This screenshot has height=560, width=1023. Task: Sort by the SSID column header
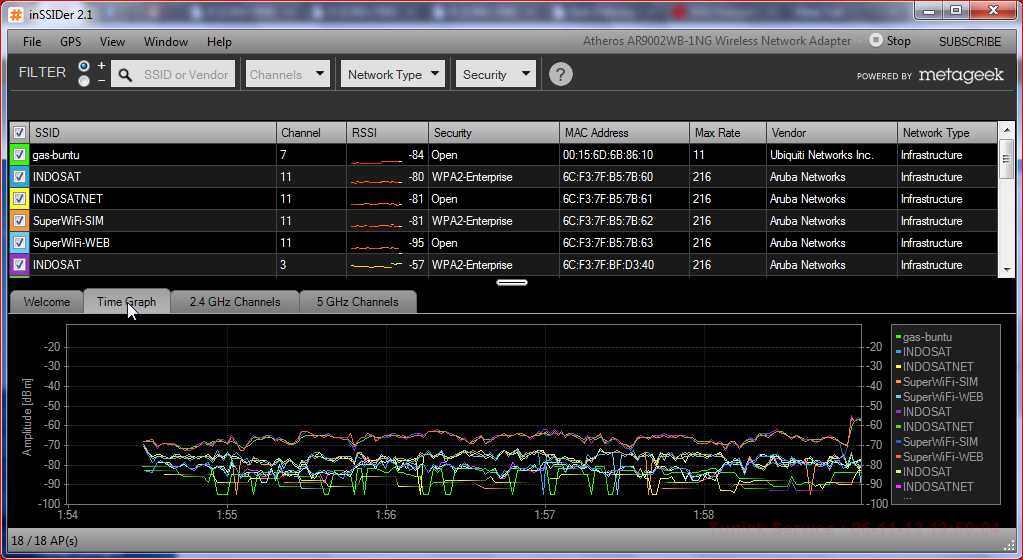(153, 132)
